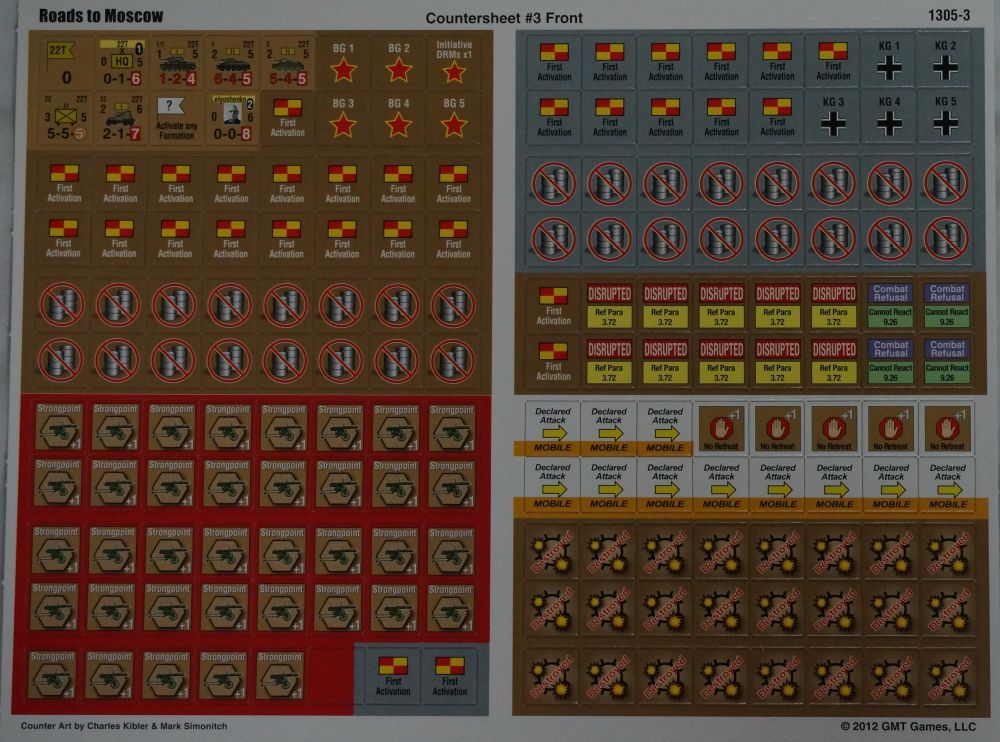Click the armored car counter rated 2-1-7
The image size is (1000, 742).
tap(121, 118)
